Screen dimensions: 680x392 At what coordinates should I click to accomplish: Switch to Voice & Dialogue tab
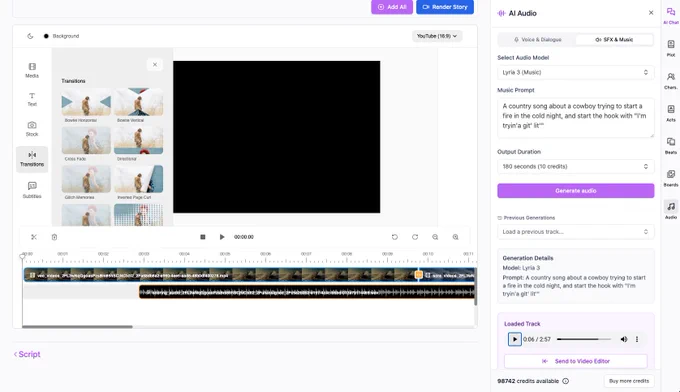pyautogui.click(x=537, y=39)
